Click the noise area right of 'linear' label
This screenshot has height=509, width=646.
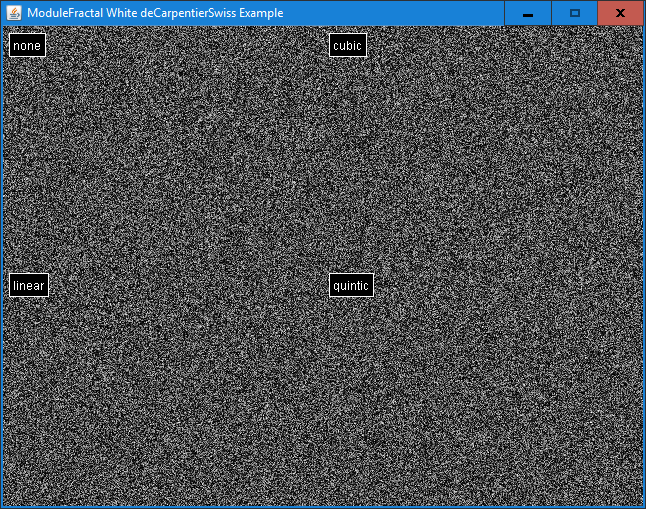(x=120, y=285)
